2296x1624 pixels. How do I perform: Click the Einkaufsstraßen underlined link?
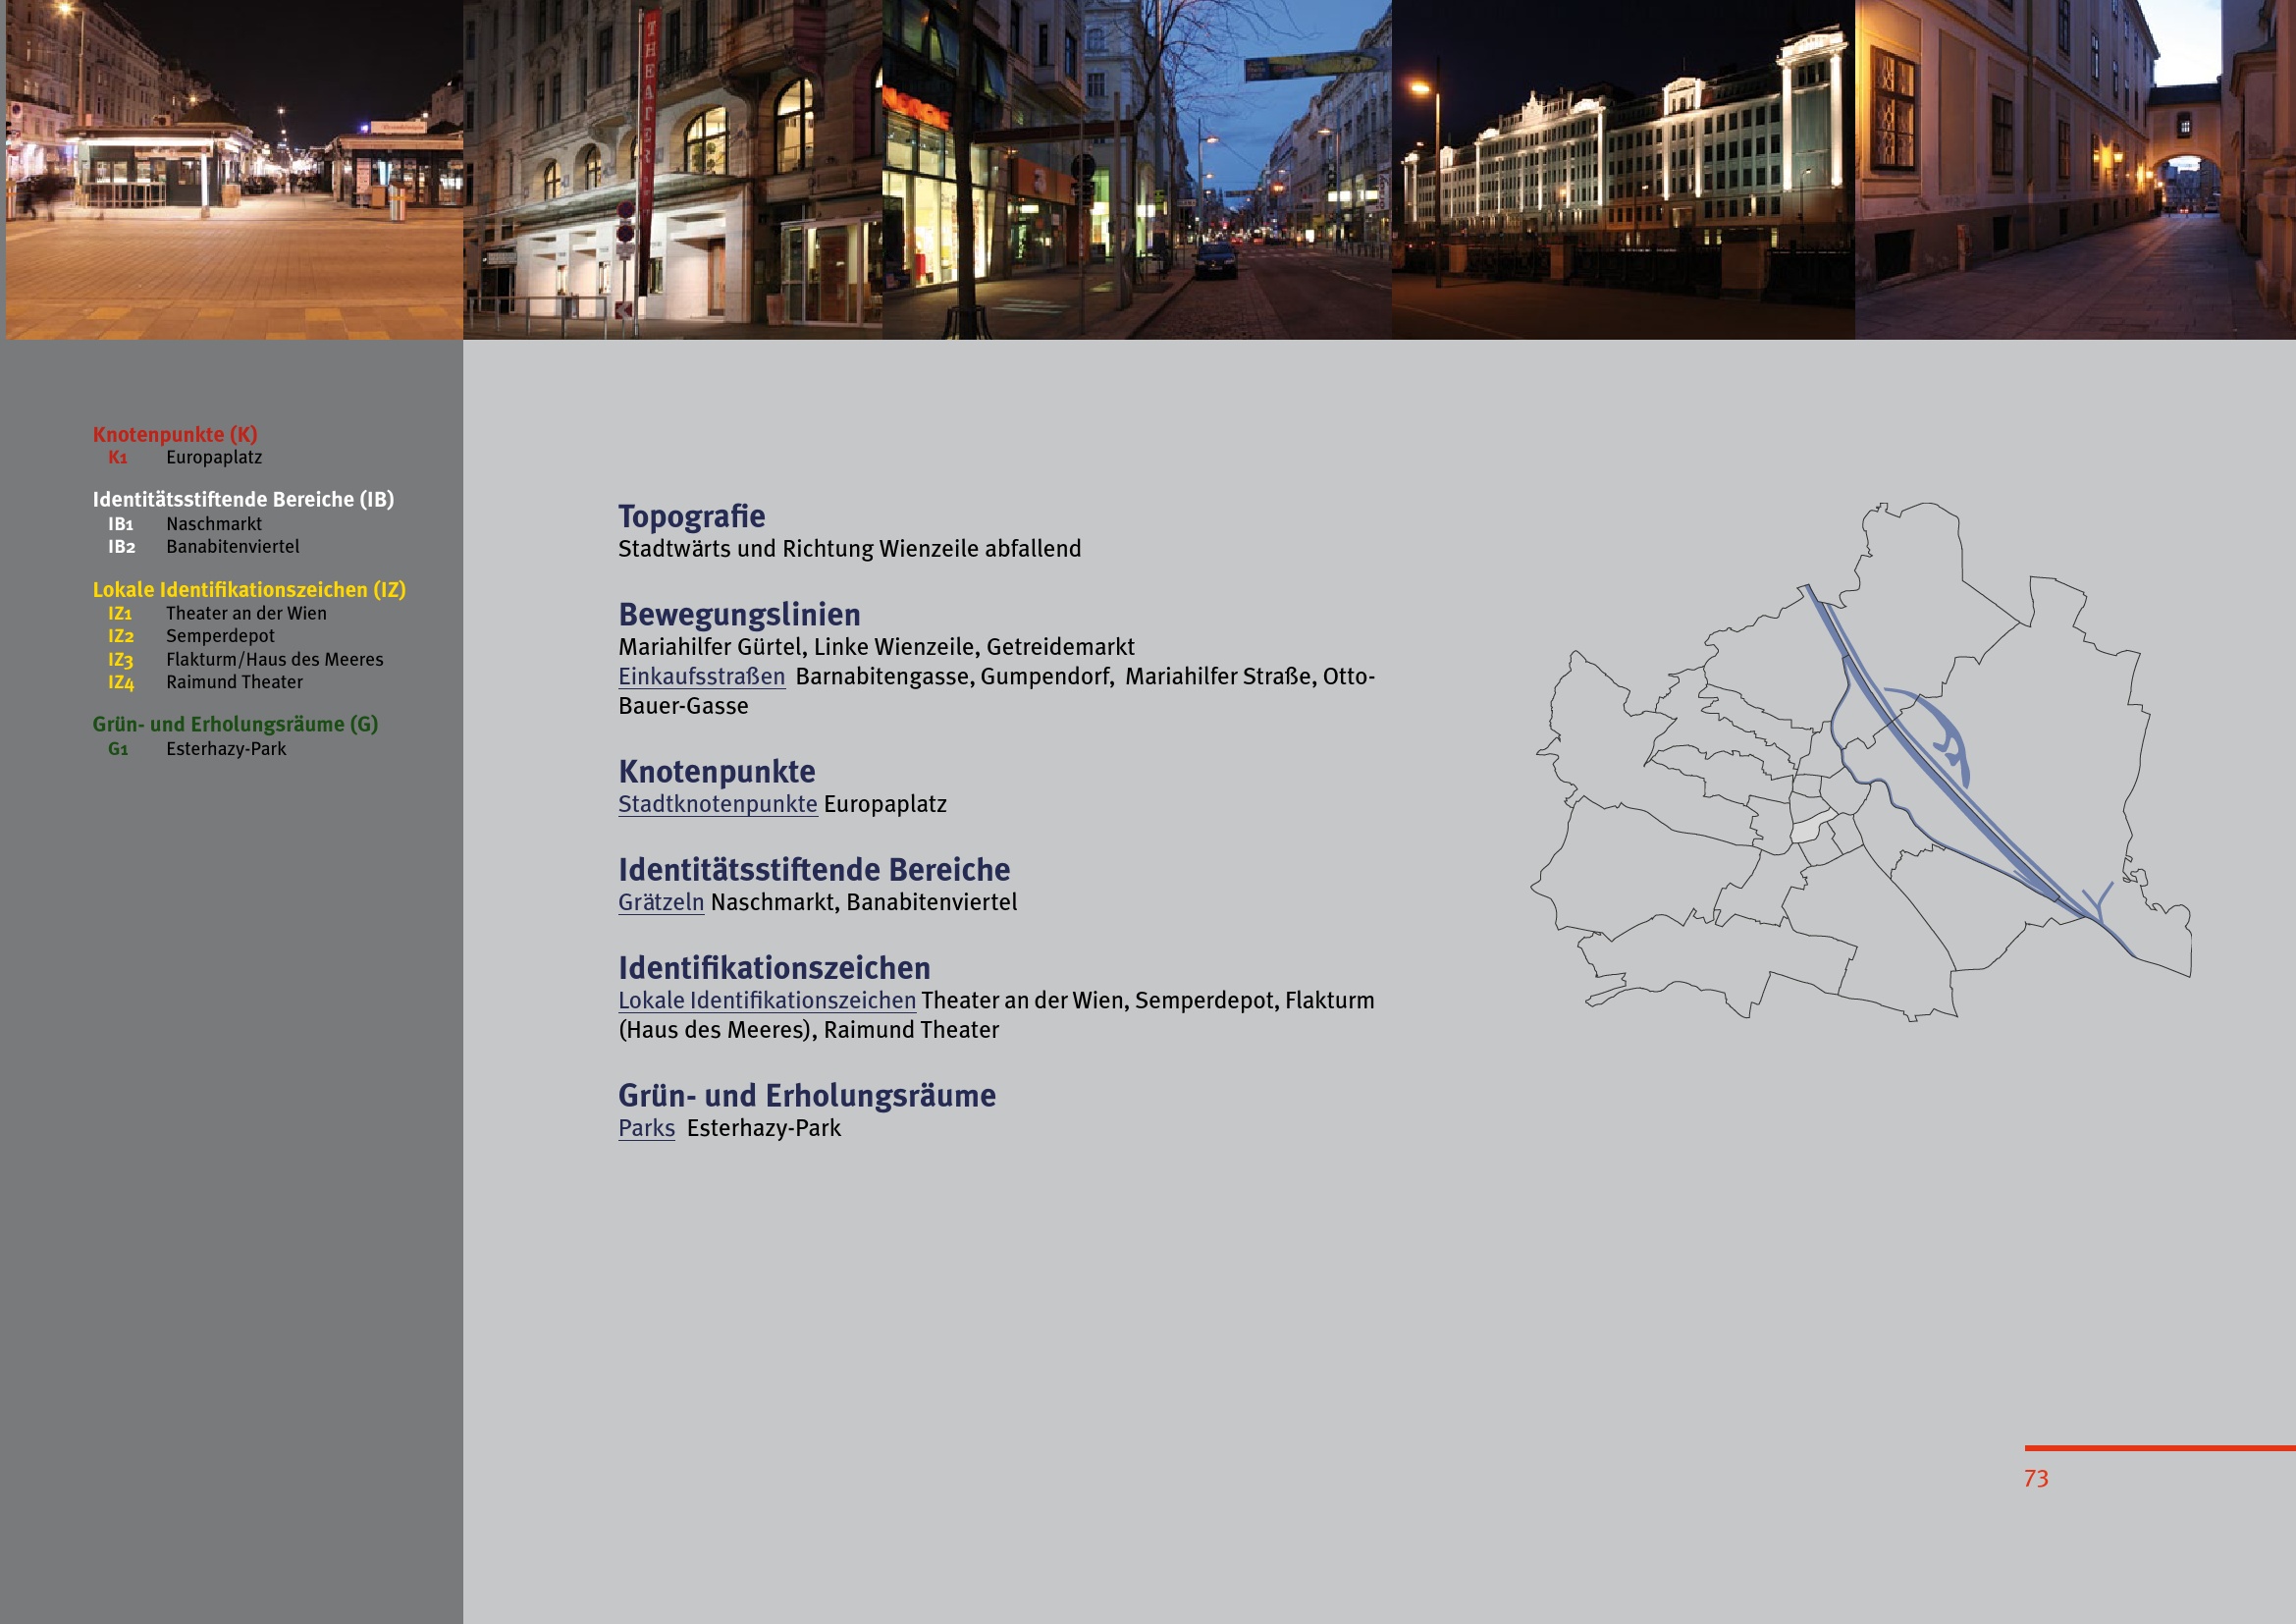(x=701, y=677)
